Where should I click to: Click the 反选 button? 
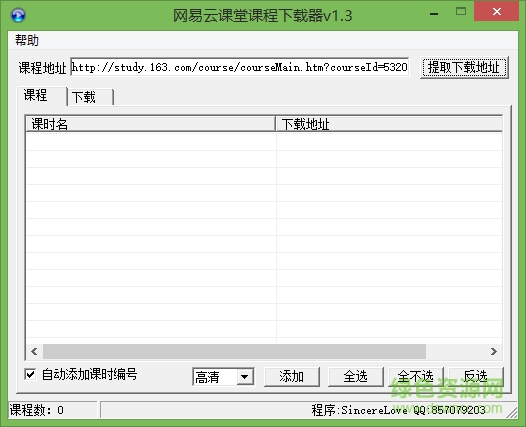(476, 377)
